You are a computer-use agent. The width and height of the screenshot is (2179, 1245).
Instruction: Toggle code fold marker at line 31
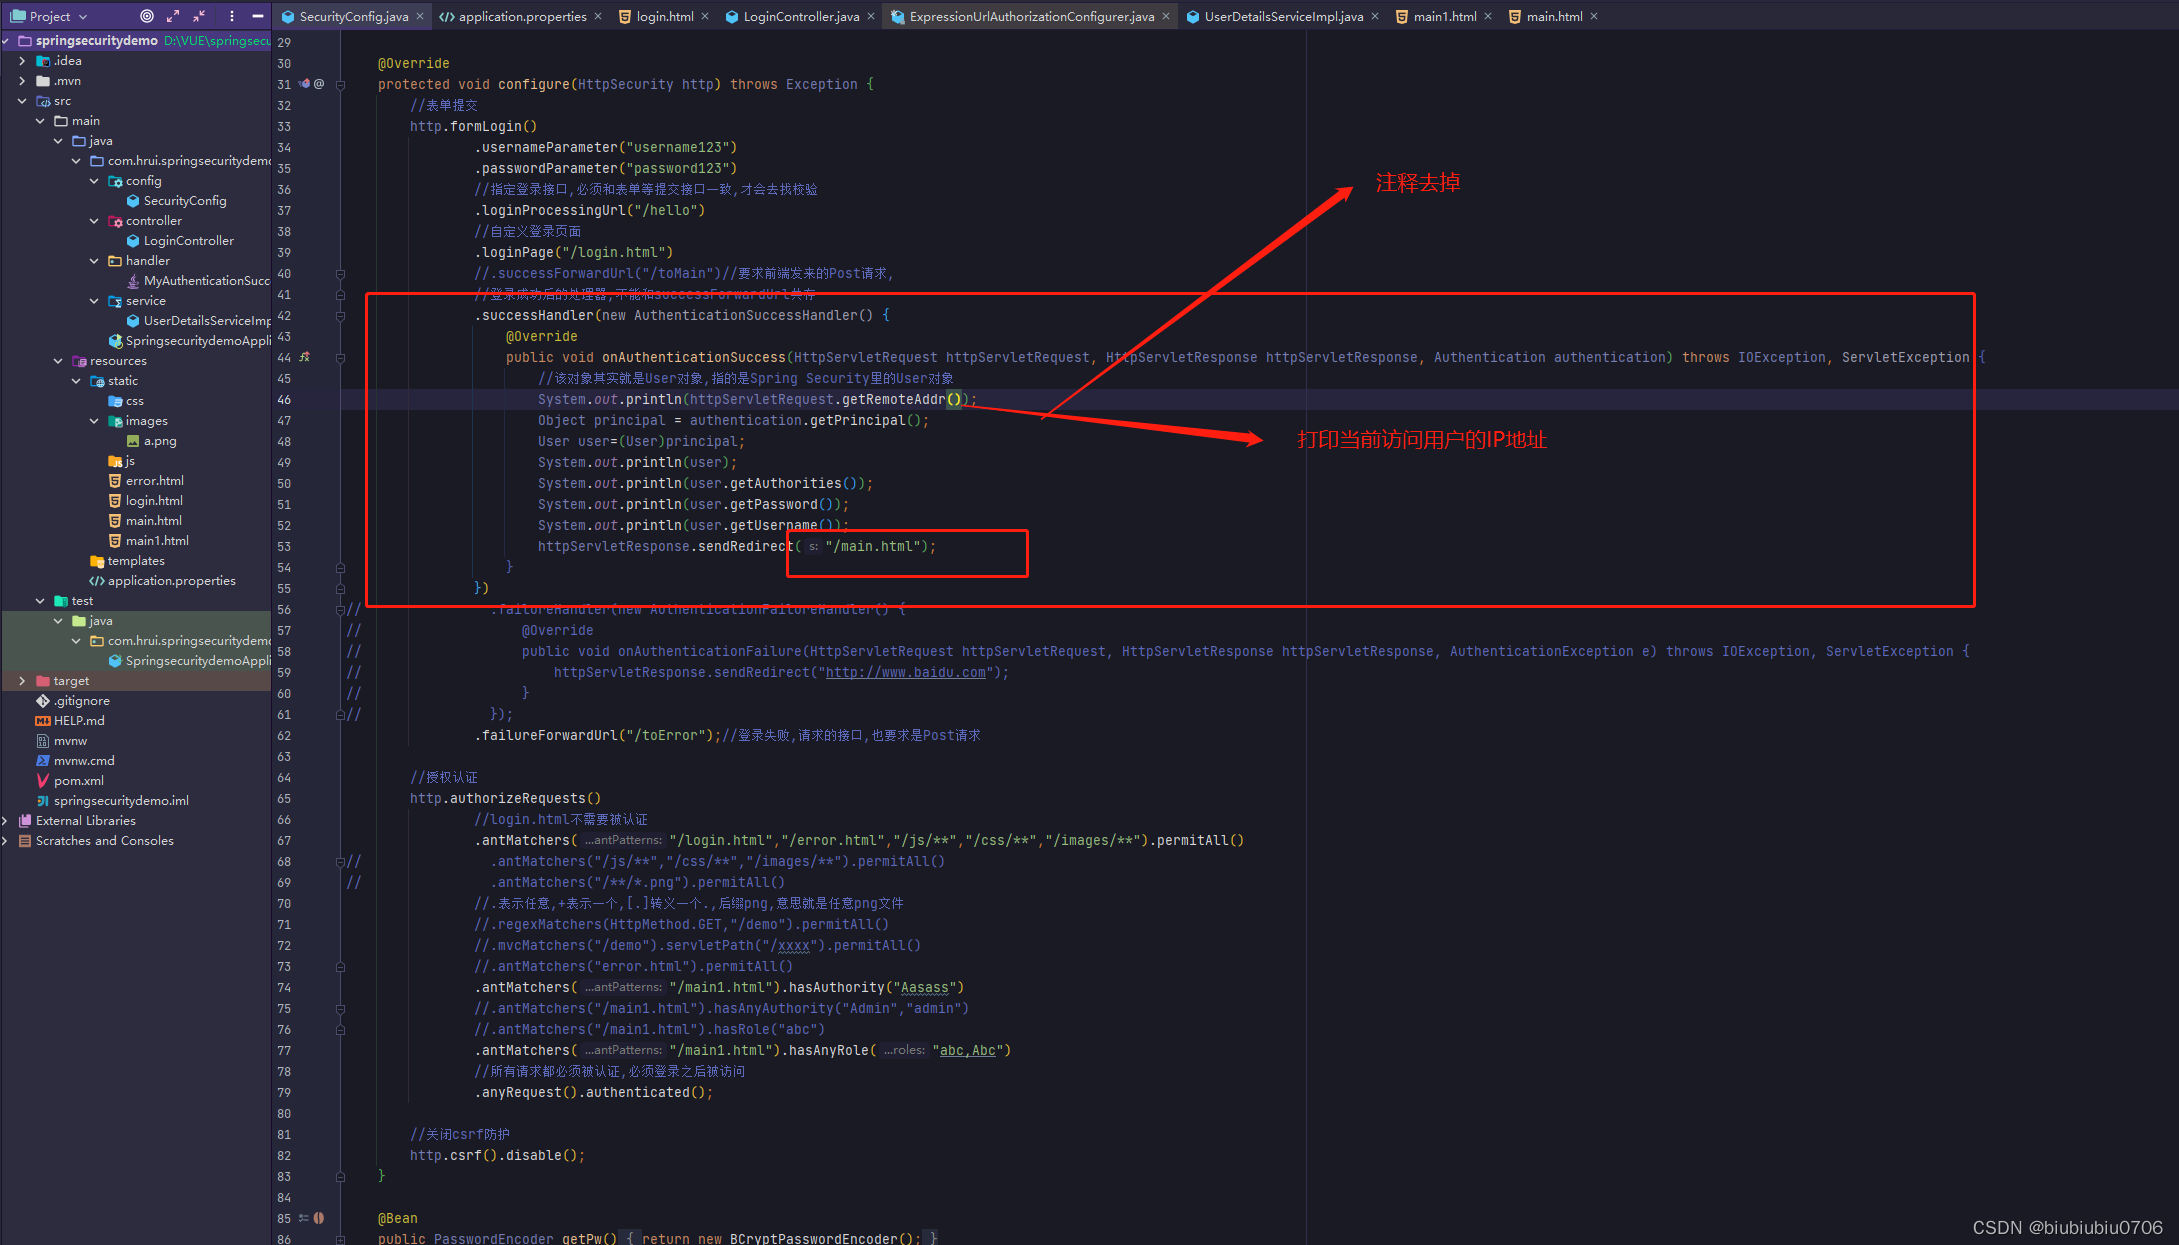point(340,84)
